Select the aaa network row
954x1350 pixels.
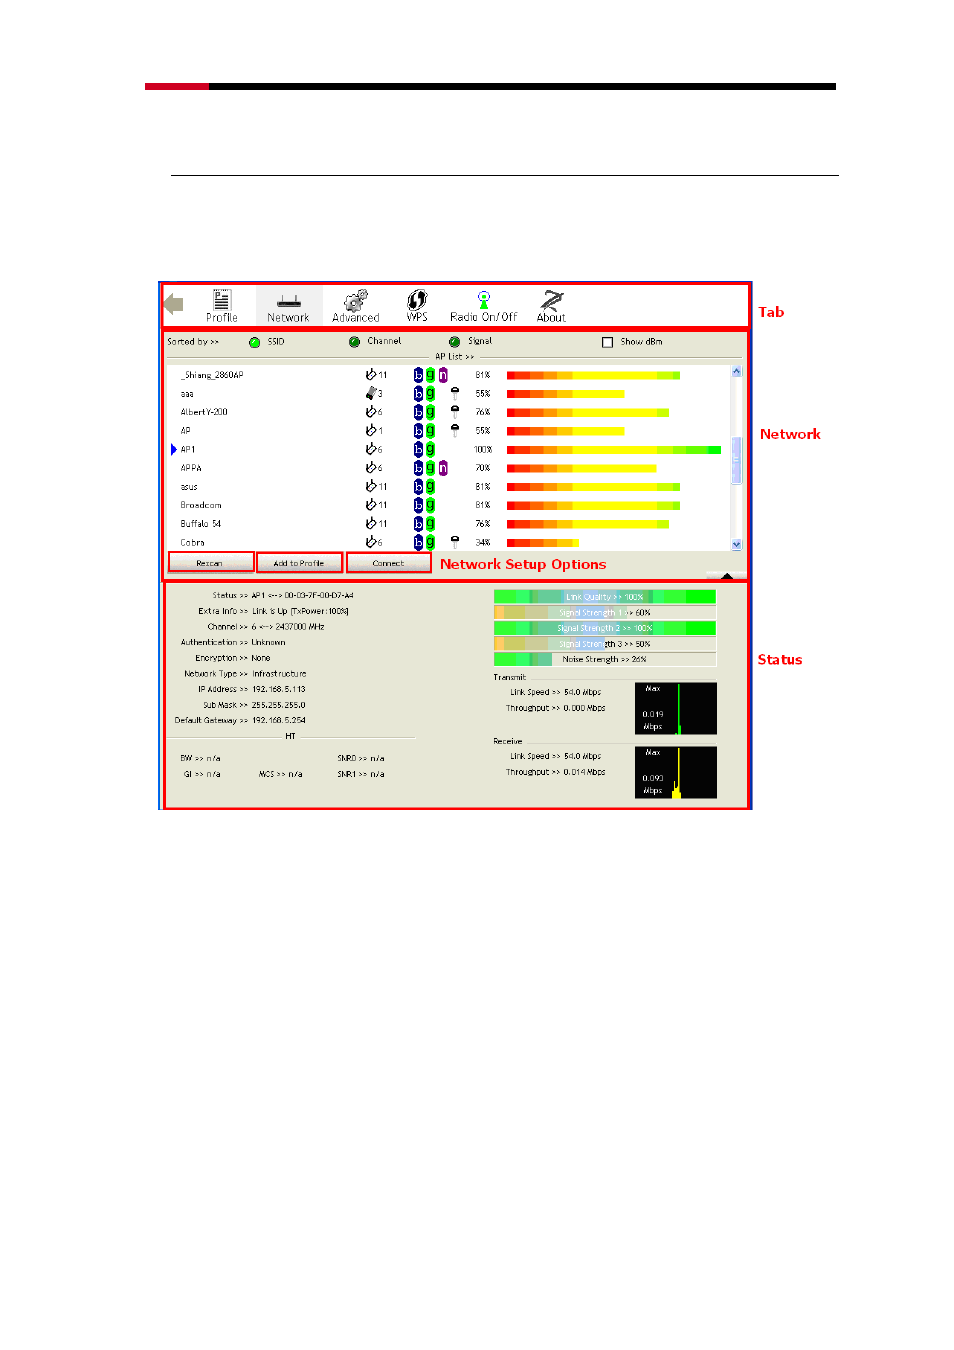click(x=450, y=394)
